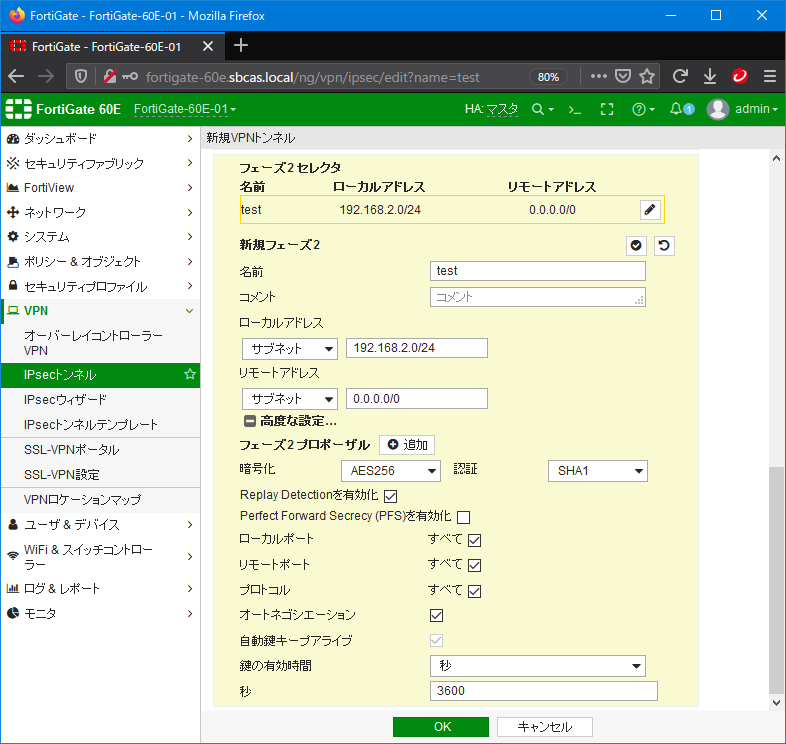This screenshot has width=786, height=744.
Task: Click the HA: マスタ status
Action: [x=491, y=109]
